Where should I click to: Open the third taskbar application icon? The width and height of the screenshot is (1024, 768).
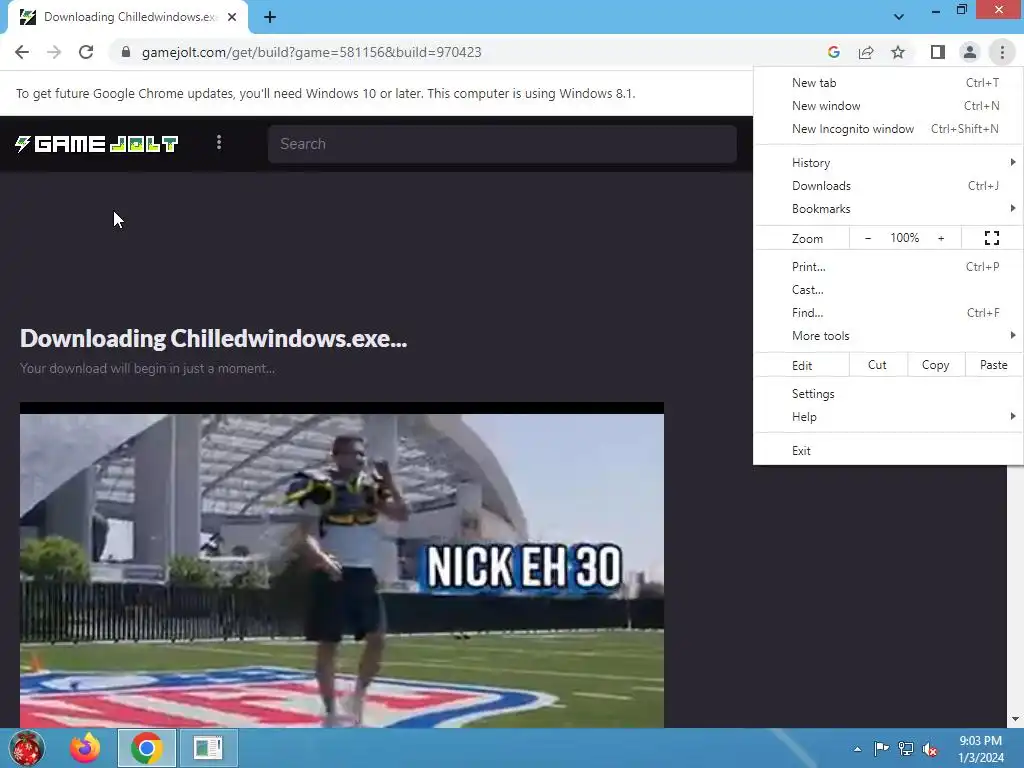pos(208,748)
